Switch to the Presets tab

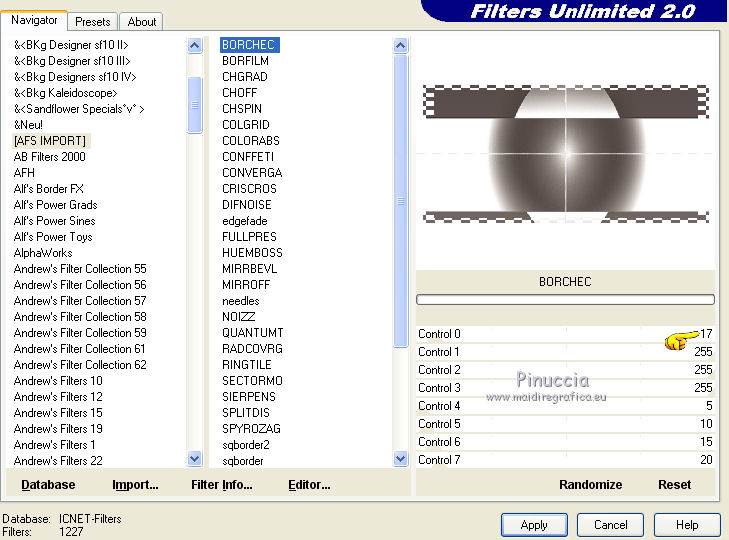[x=93, y=21]
